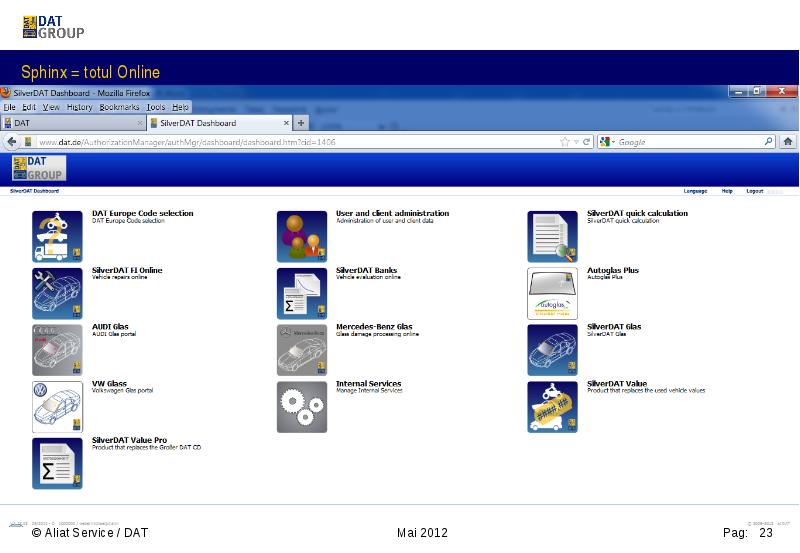800x553 pixels.
Task: Switch to the DAT tab
Action: tap(74, 123)
